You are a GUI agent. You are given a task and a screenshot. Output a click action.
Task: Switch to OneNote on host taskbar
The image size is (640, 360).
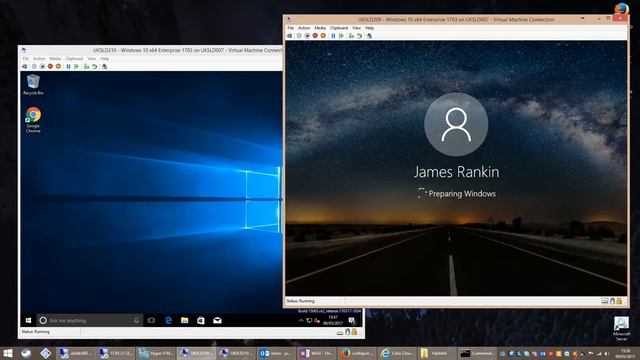click(x=317, y=353)
